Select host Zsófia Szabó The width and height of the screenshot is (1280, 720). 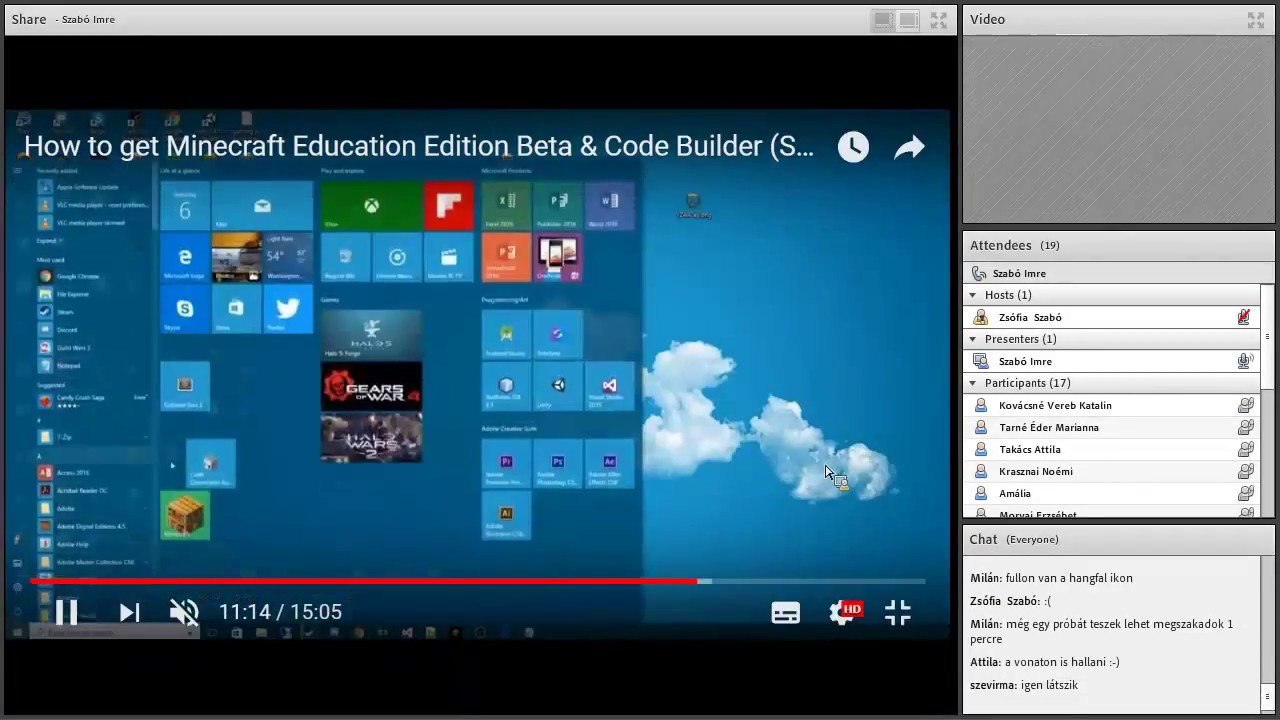(1113, 317)
